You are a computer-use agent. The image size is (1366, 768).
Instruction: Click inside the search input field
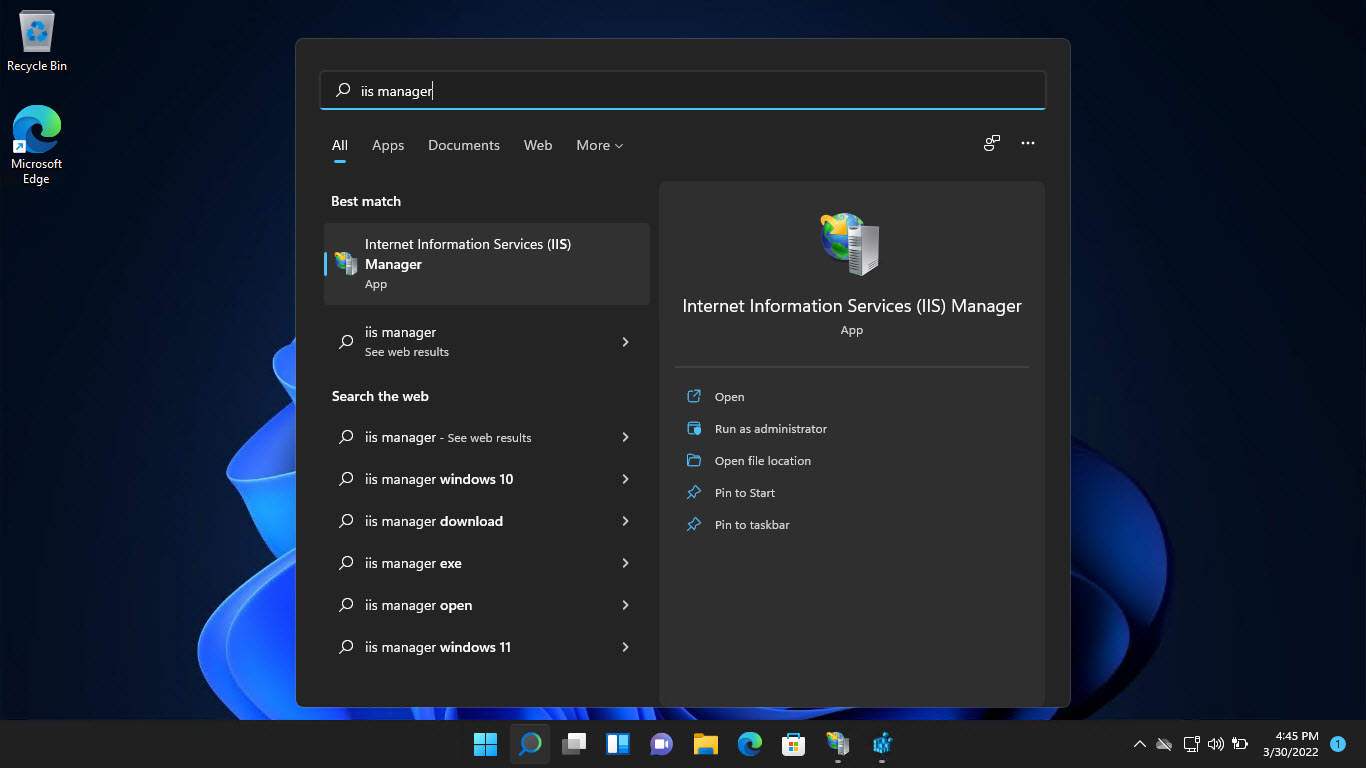tap(683, 90)
